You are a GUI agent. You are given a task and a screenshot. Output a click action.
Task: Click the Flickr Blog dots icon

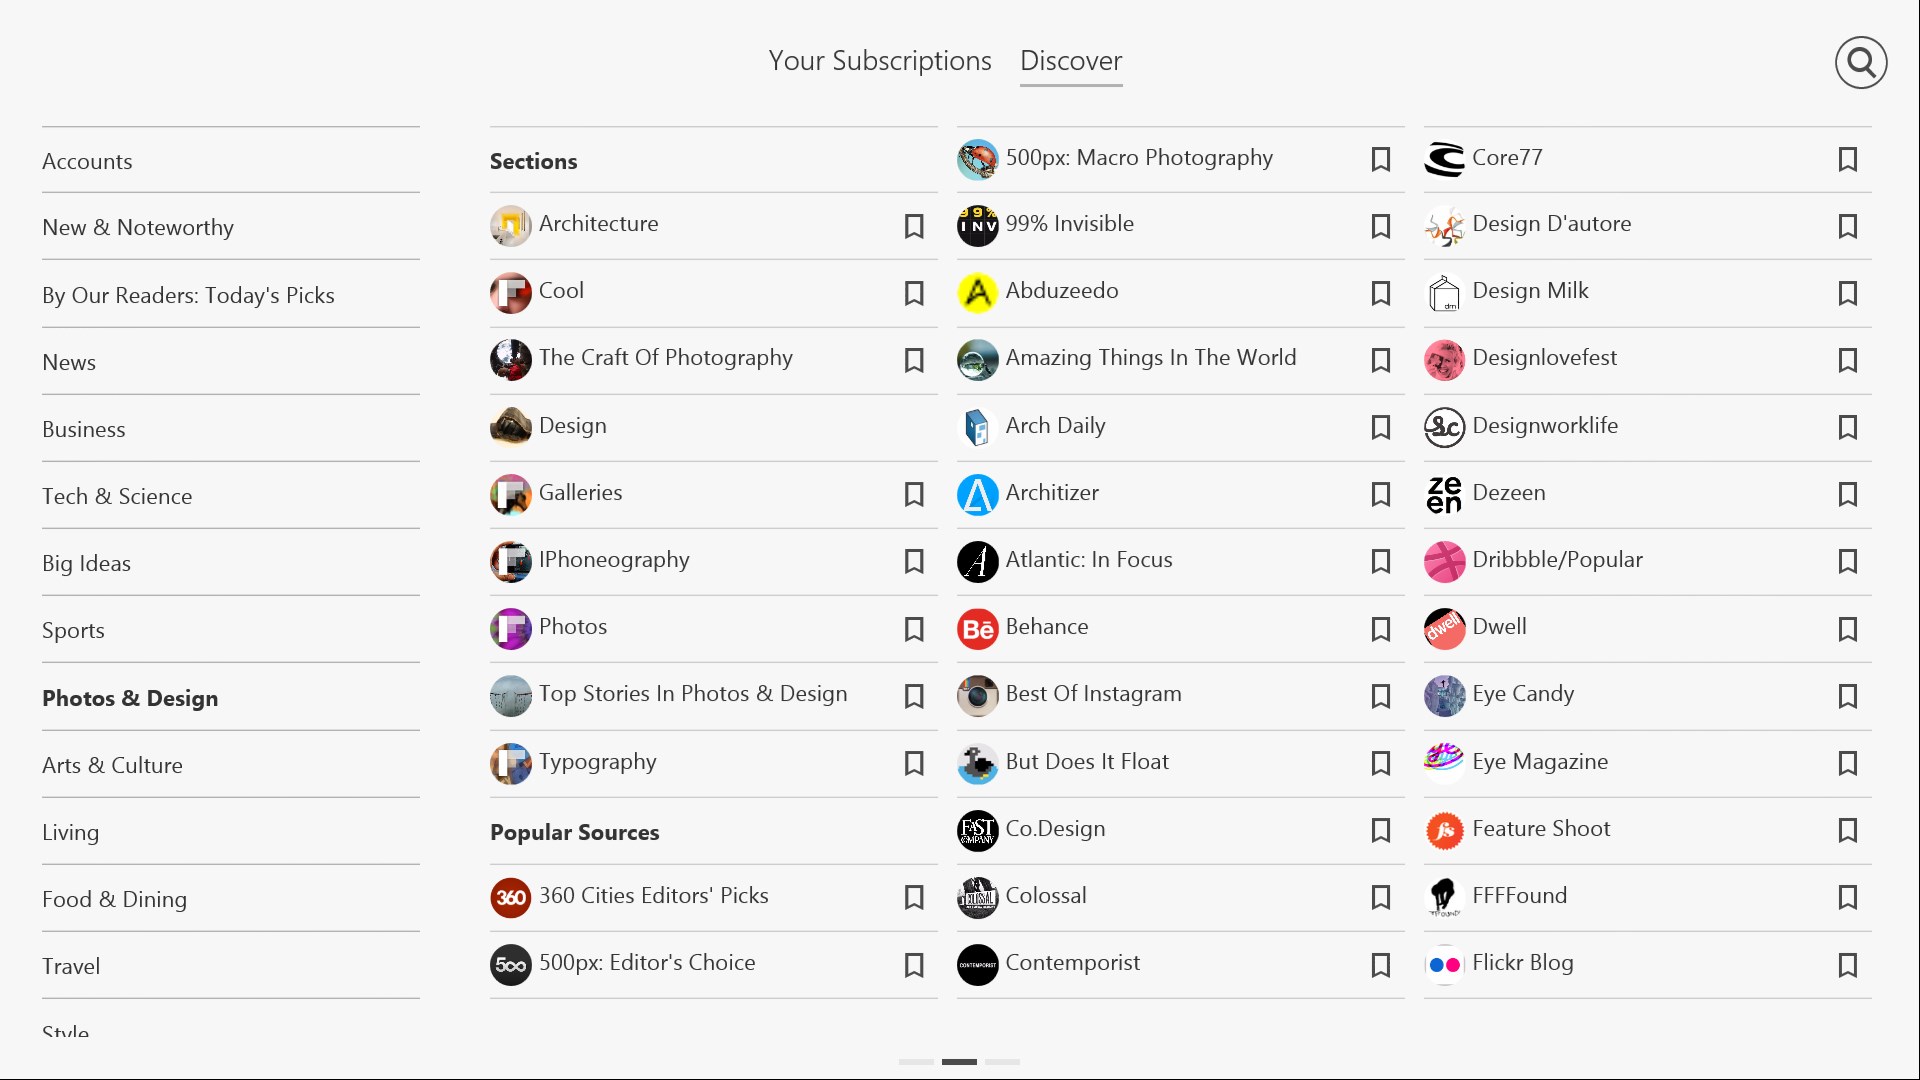coord(1444,965)
